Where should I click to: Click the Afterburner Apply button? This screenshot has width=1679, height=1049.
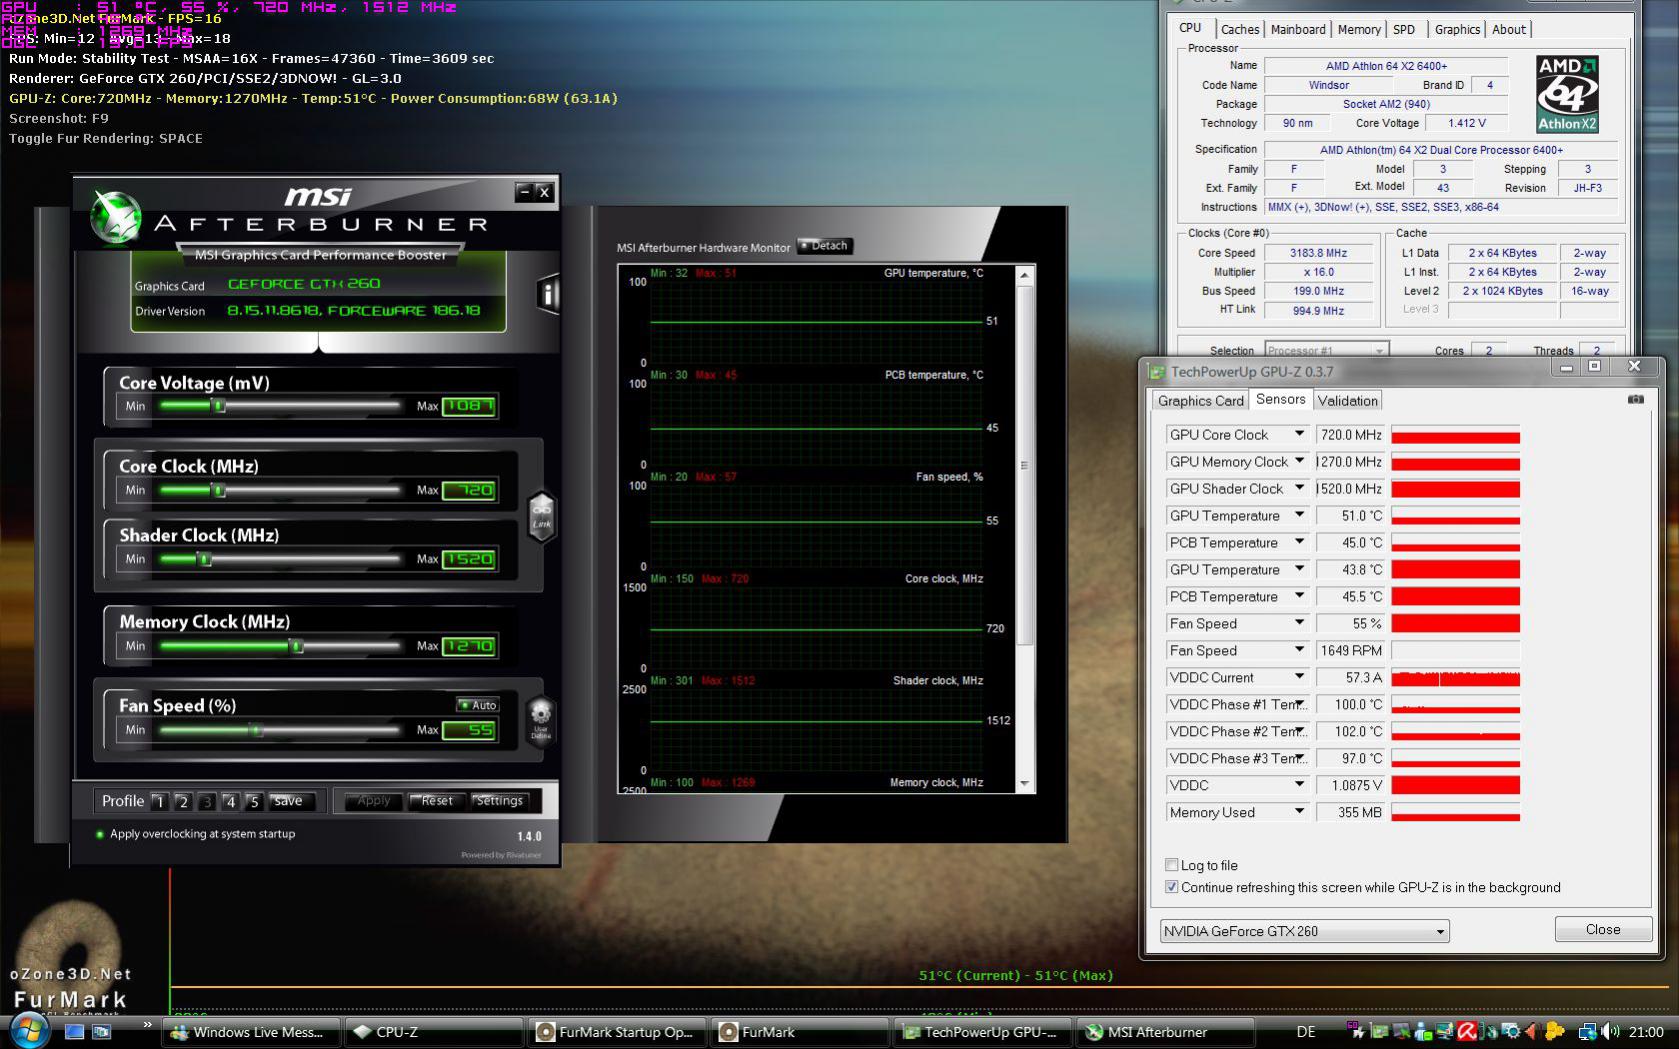[373, 801]
